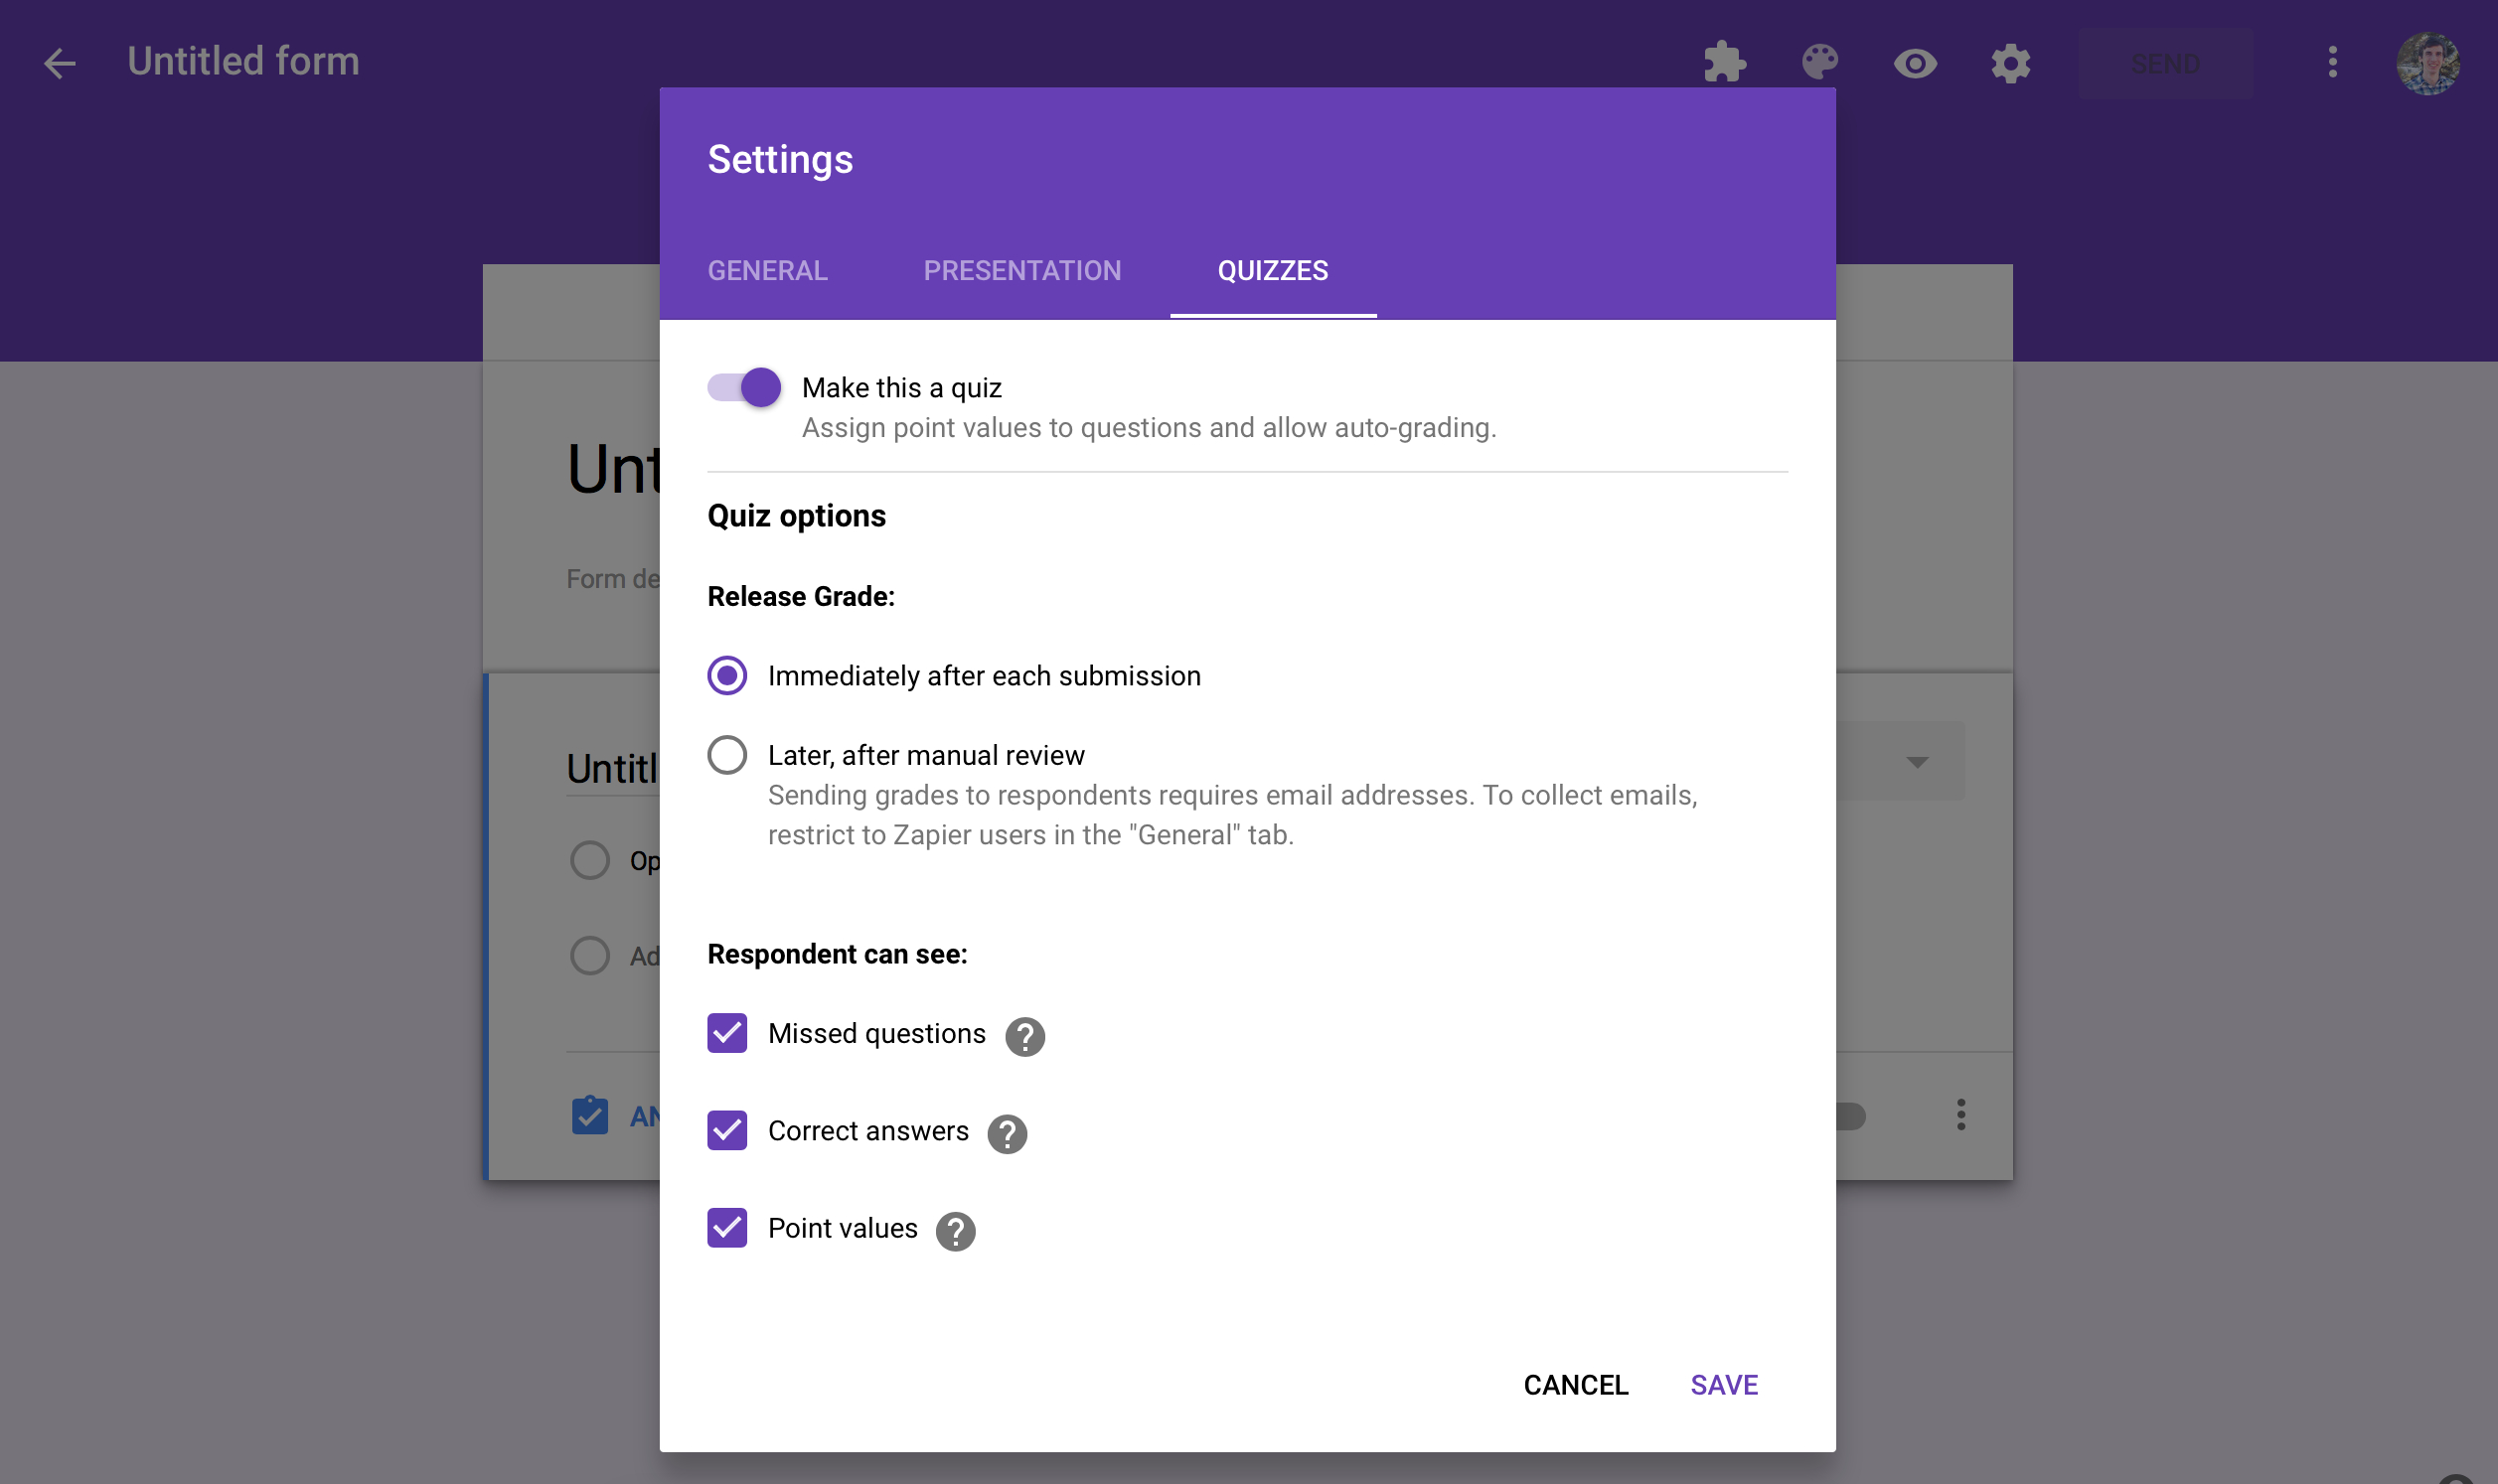
Task: Click CANCEL to dismiss settings dialog
Action: coord(1578,1385)
